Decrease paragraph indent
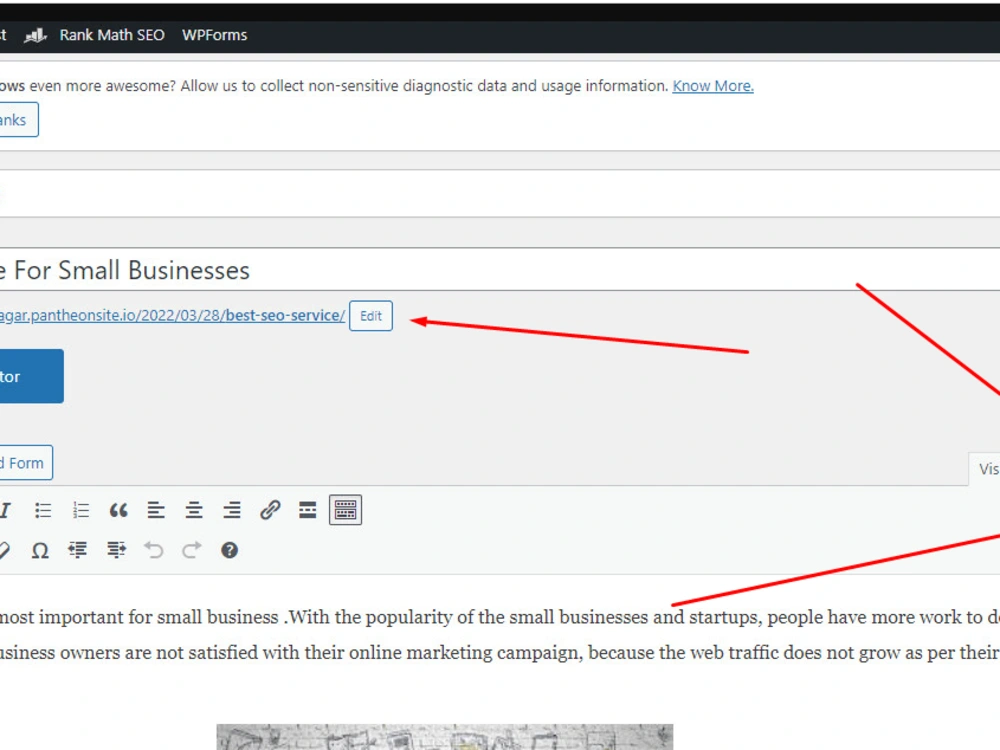 (78, 550)
